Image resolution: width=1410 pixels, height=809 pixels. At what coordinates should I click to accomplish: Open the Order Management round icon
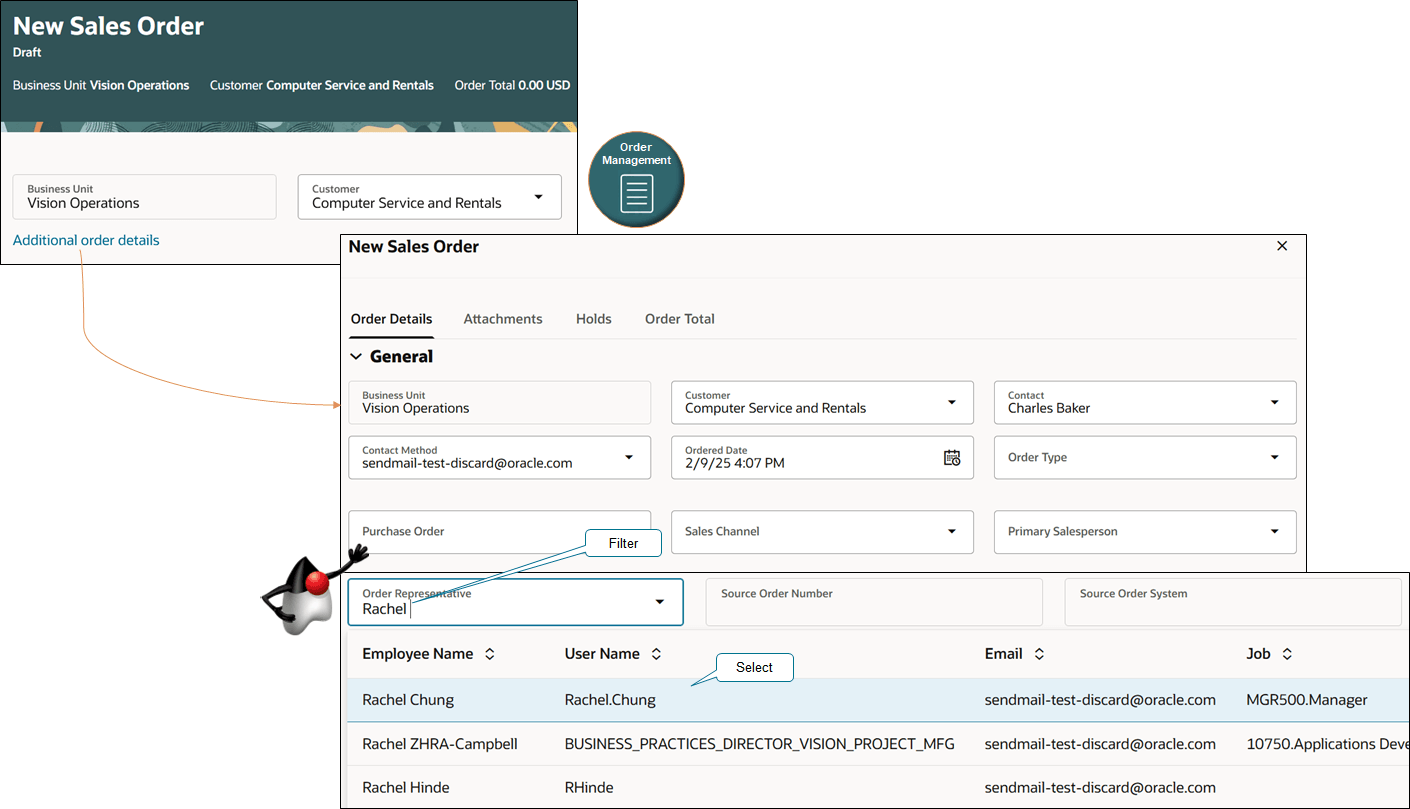(636, 180)
